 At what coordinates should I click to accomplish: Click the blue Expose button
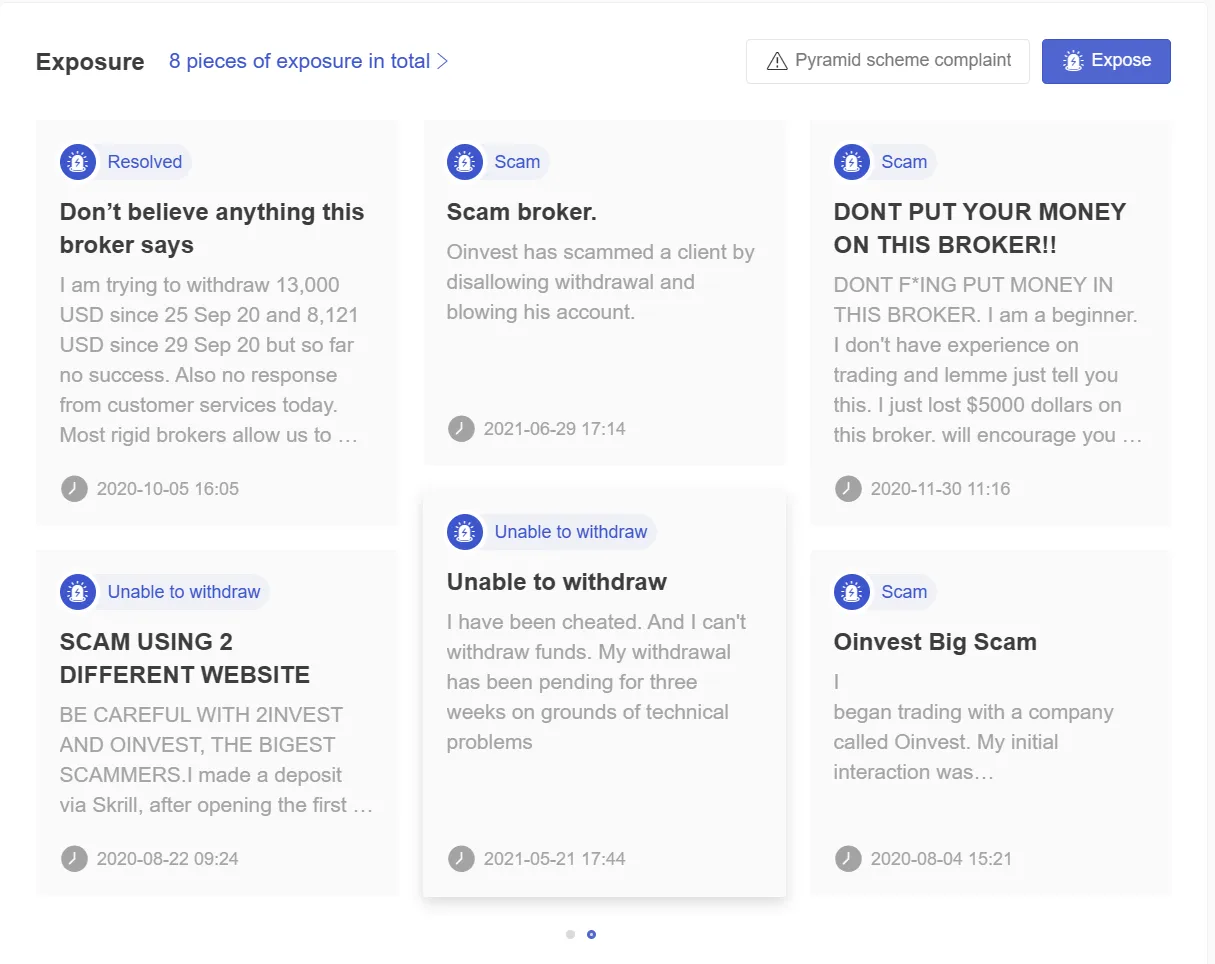pos(1106,61)
